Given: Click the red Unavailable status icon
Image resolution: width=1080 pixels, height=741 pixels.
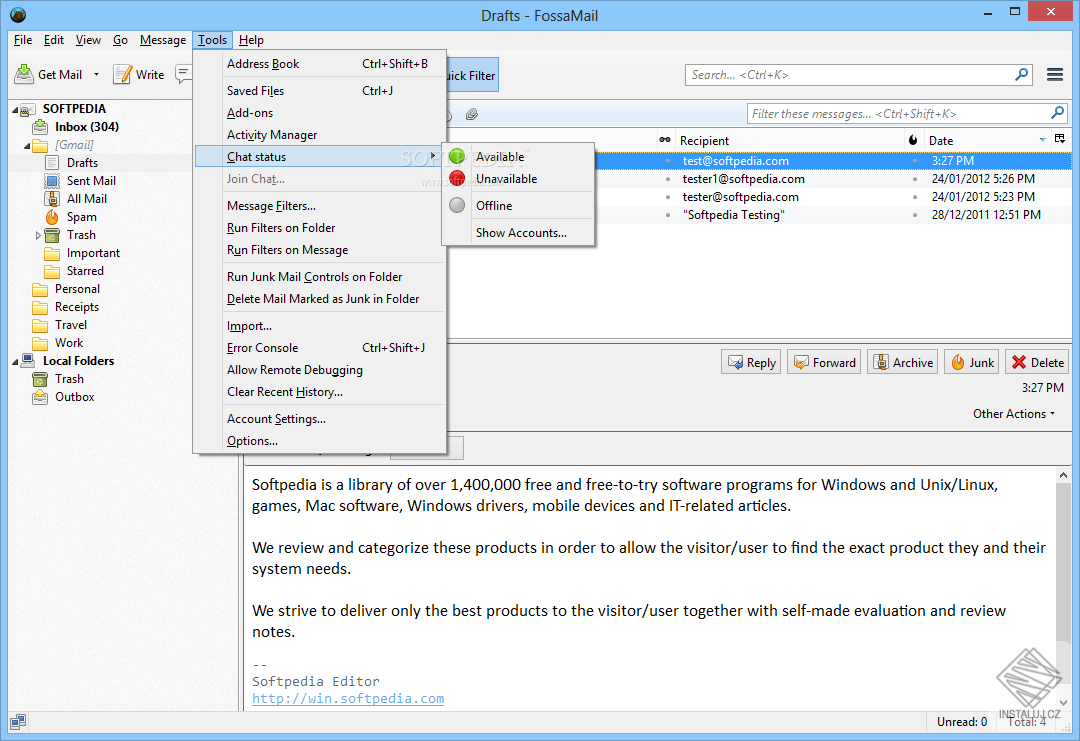Looking at the screenshot, I should tap(457, 178).
